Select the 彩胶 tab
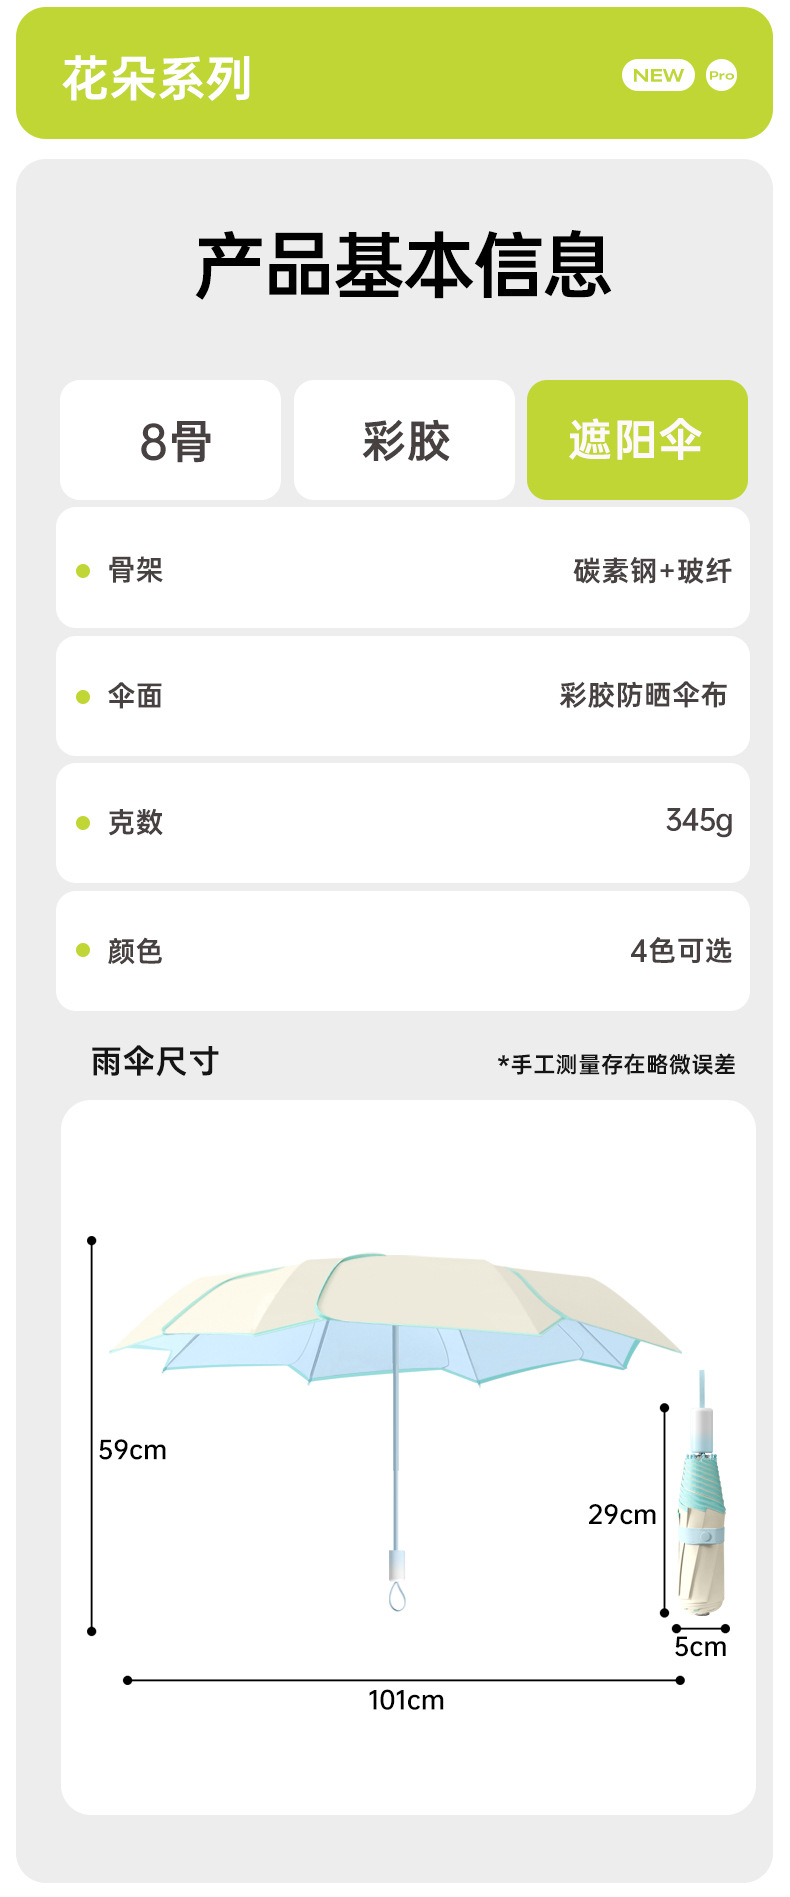This screenshot has height=1897, width=790. tap(405, 441)
